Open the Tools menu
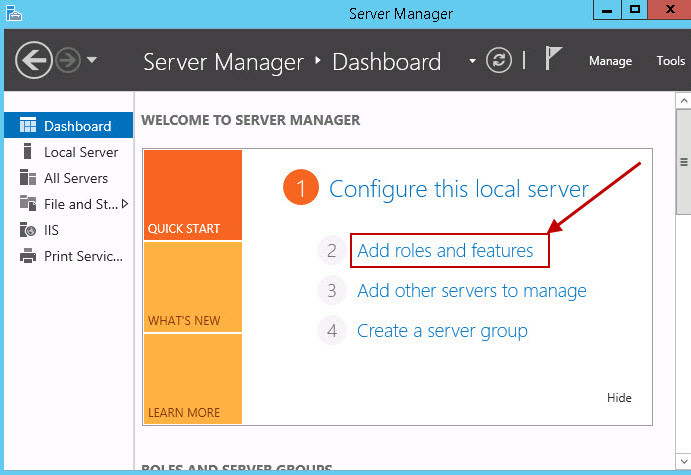 tap(670, 61)
